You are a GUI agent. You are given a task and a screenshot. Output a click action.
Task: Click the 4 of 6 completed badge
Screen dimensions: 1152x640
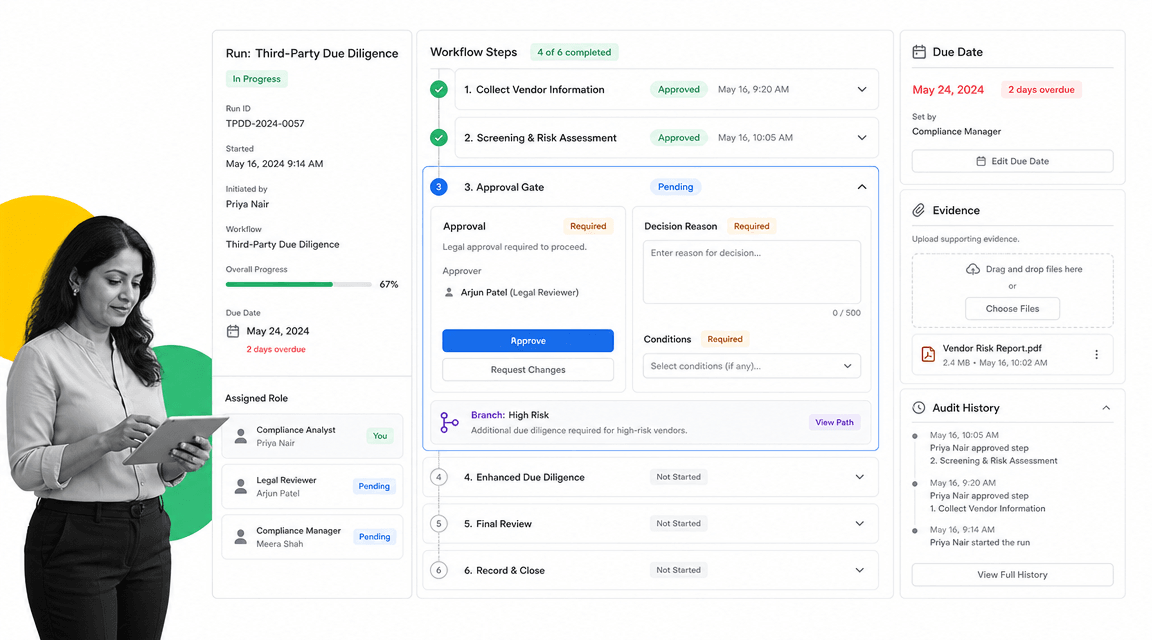click(x=574, y=52)
